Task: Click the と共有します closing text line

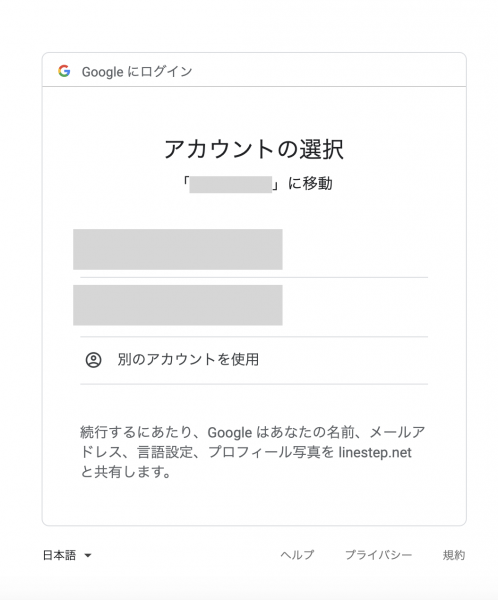Action: (x=126, y=472)
